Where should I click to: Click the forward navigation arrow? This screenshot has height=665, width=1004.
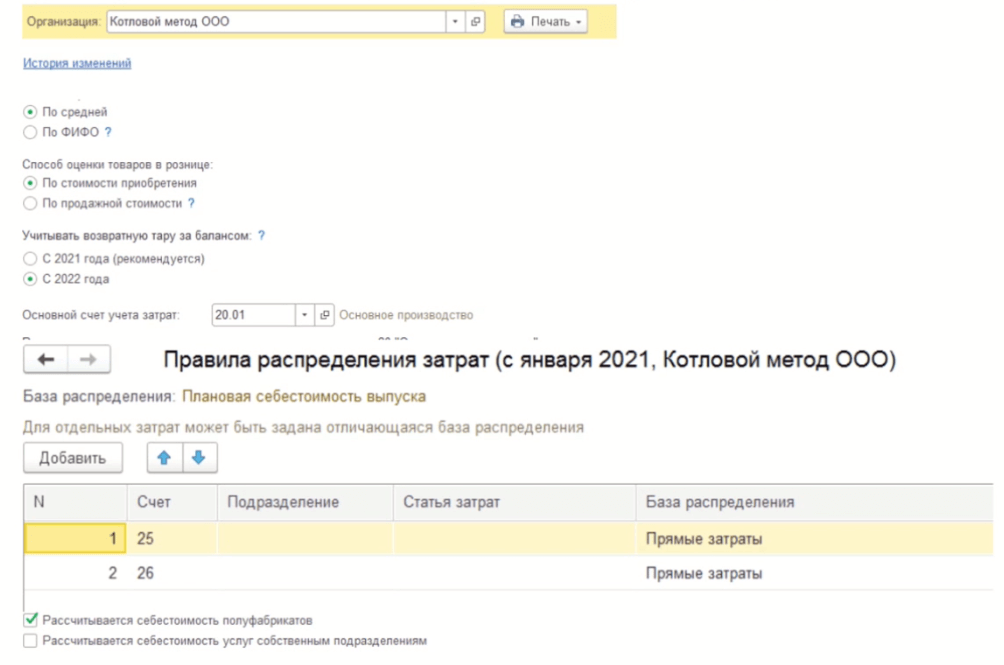click(87, 361)
